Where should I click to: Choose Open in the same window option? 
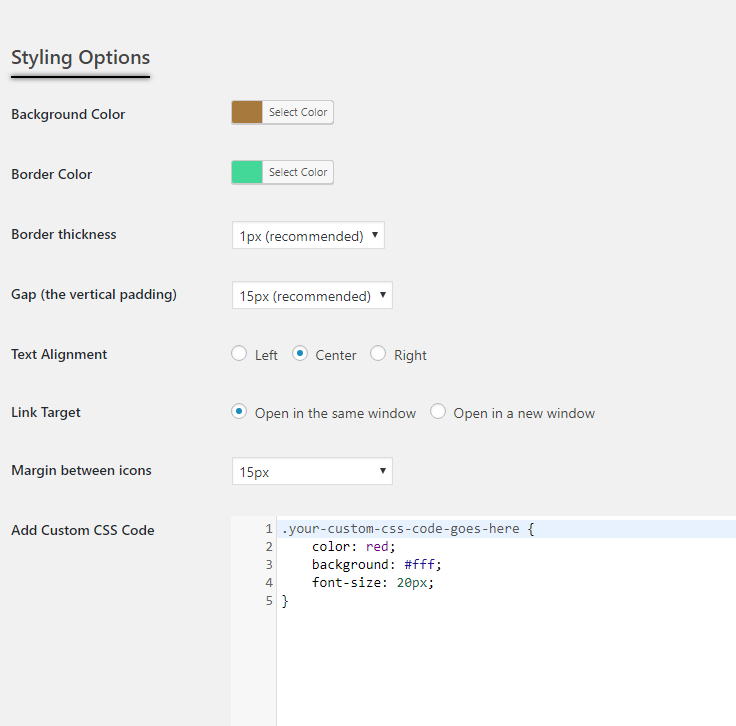point(239,412)
